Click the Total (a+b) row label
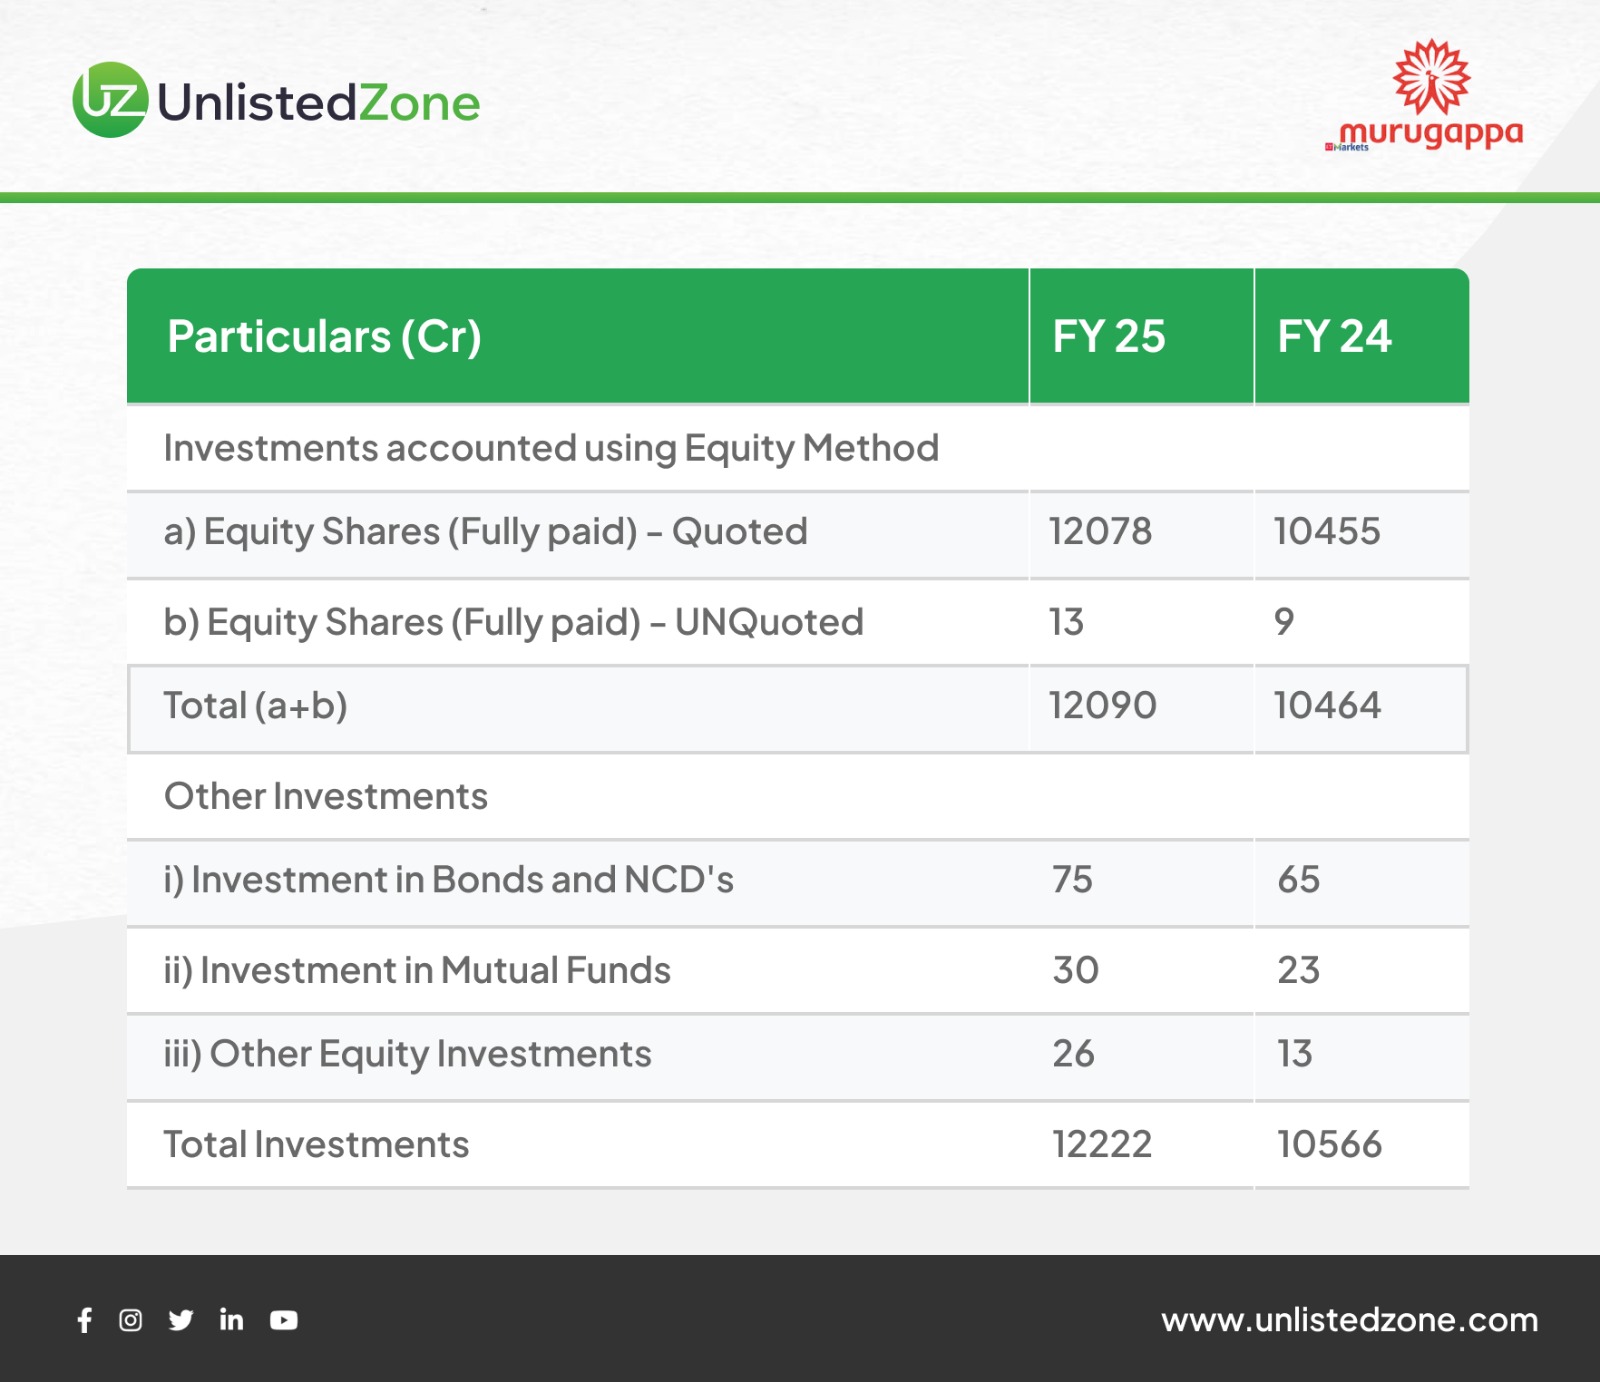The image size is (1600, 1382). (255, 706)
